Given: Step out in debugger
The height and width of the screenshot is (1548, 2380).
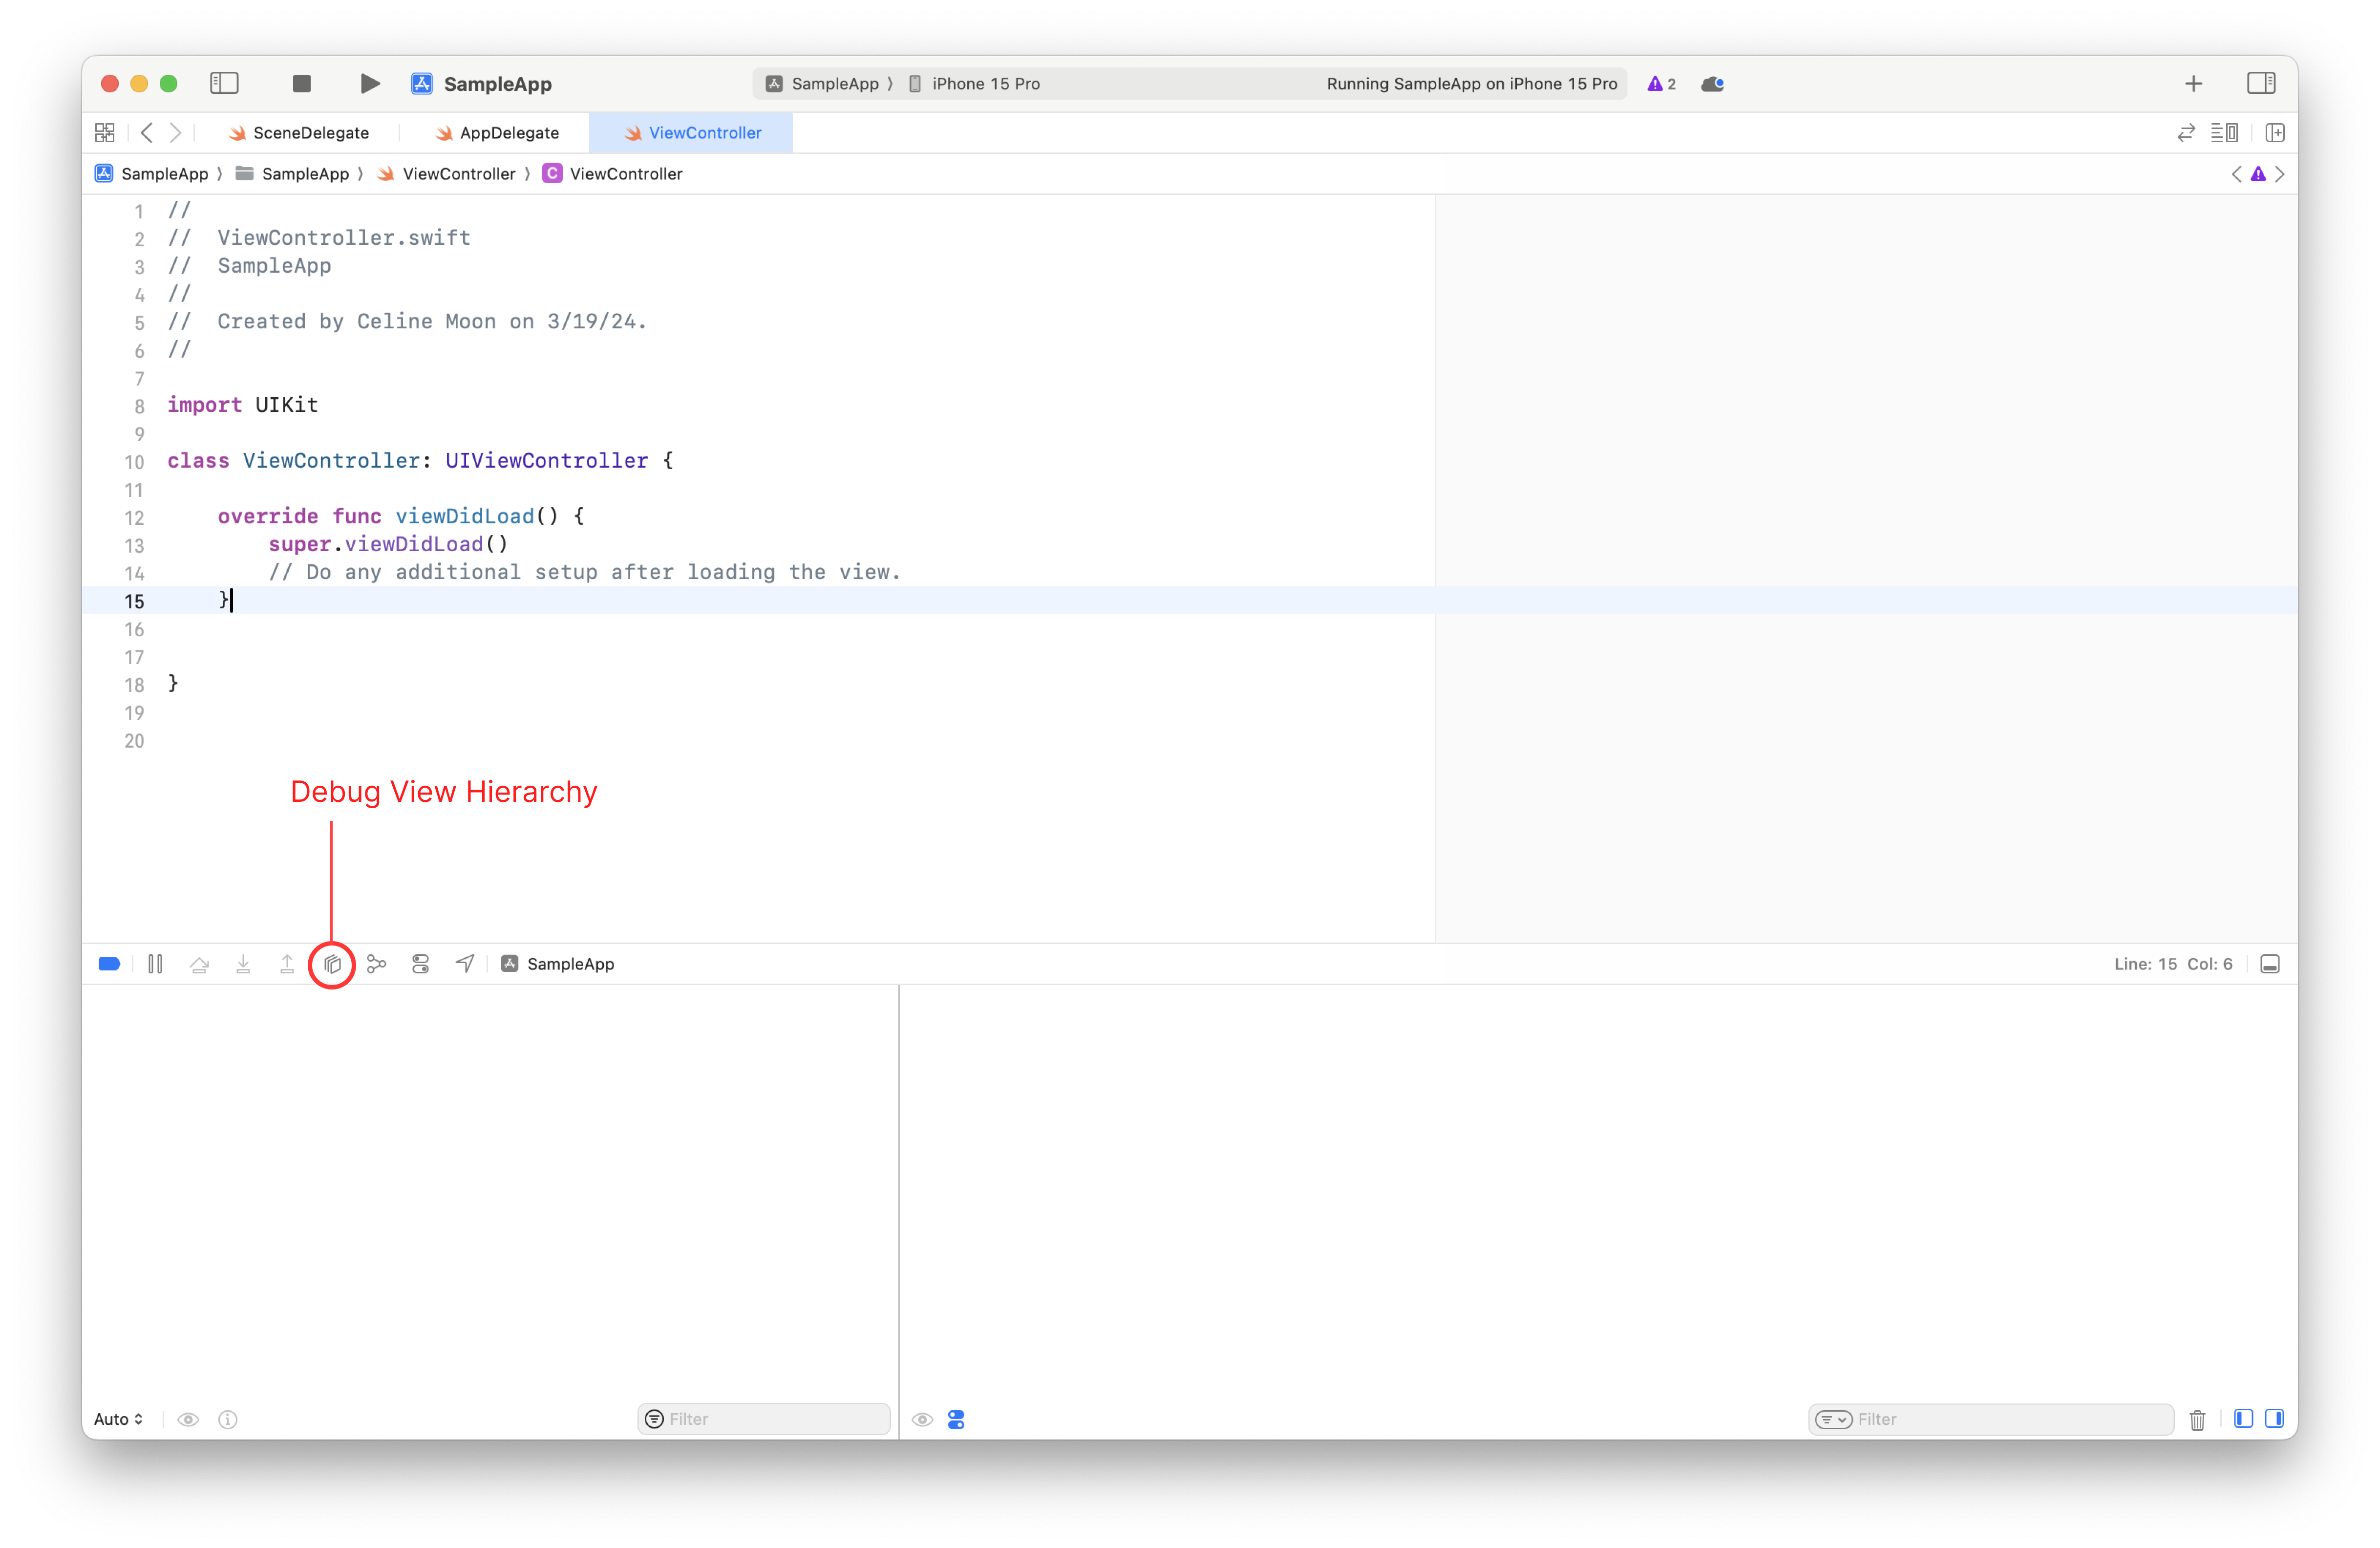Looking at the screenshot, I should (287, 964).
